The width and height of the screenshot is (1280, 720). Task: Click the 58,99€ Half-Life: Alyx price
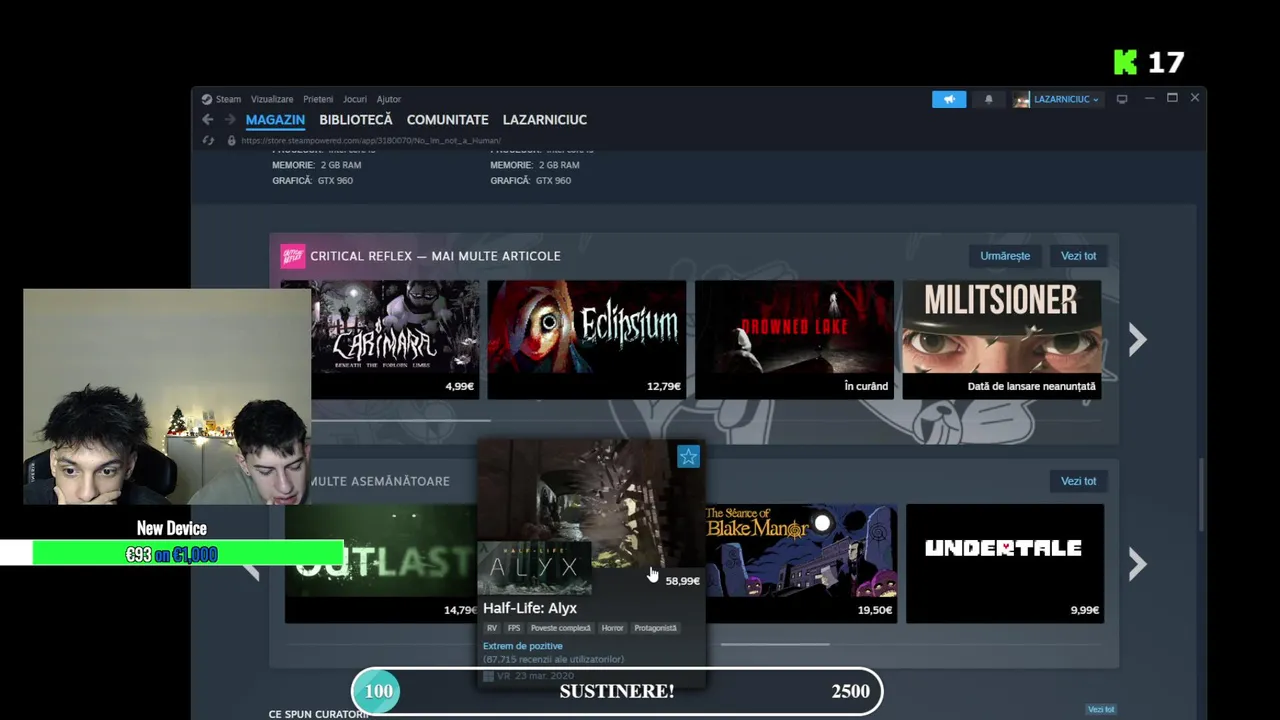tap(682, 581)
